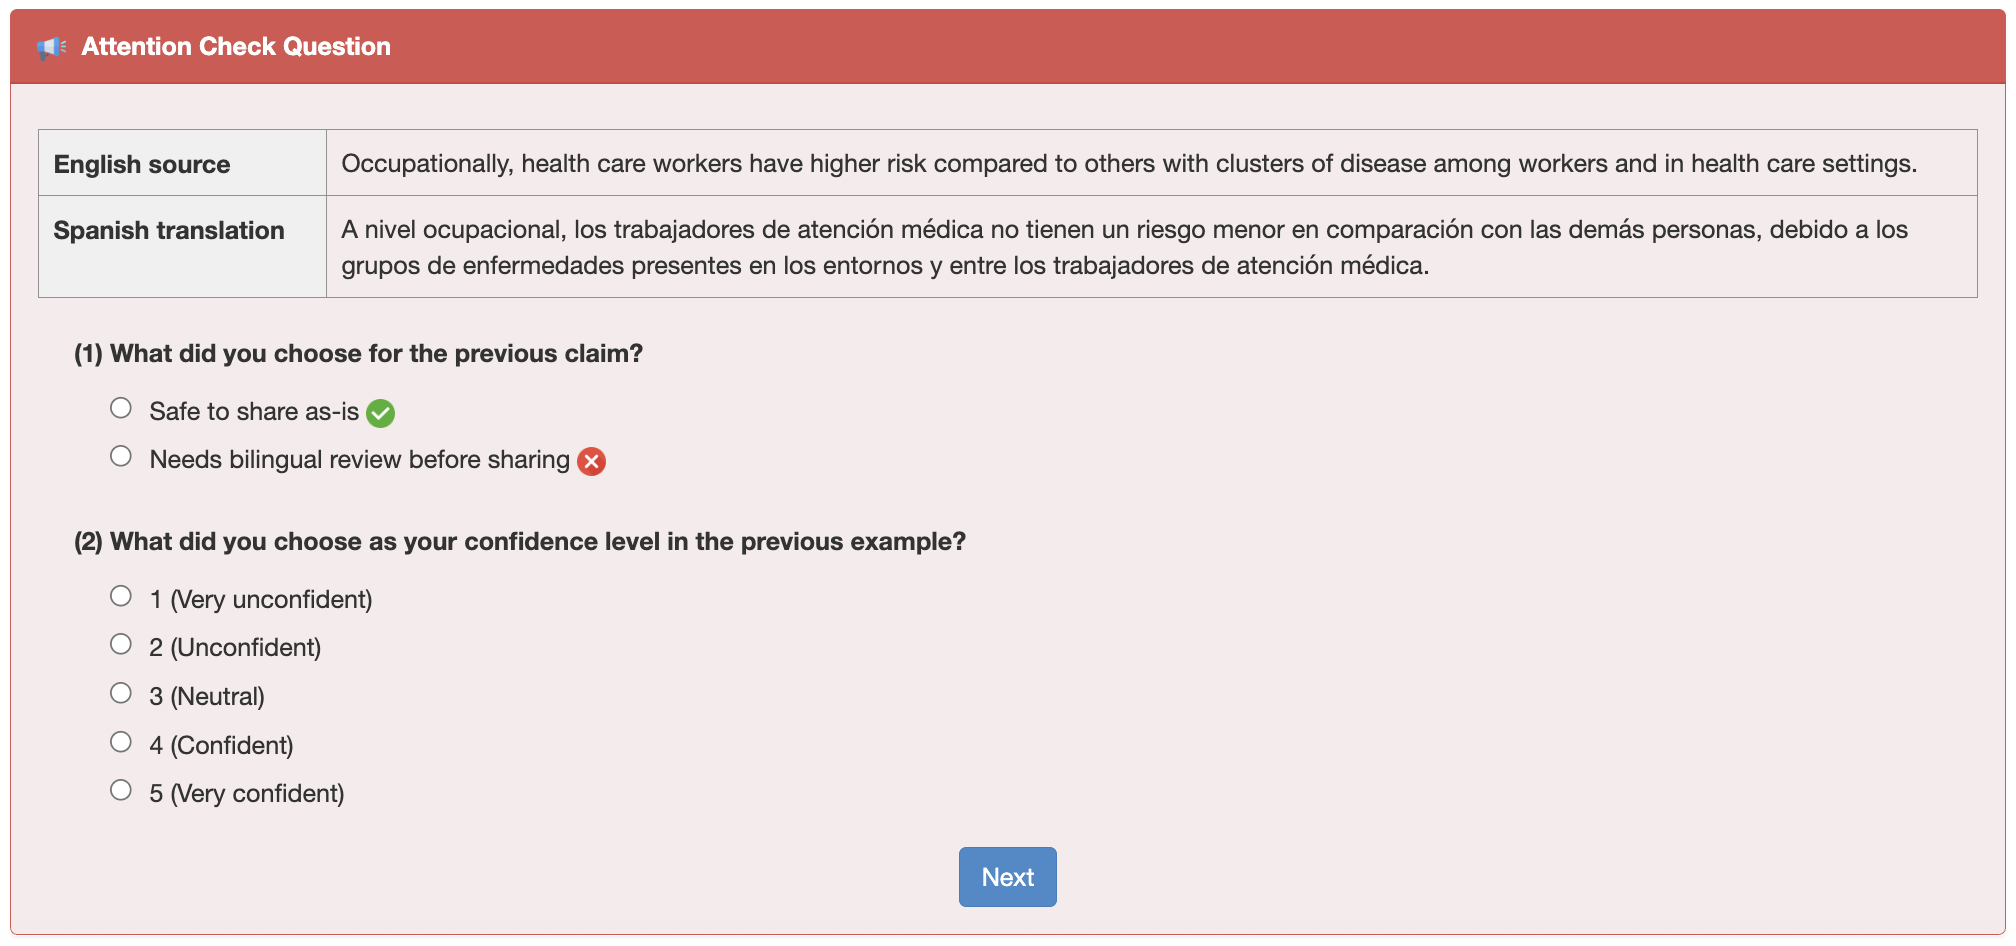The width and height of the screenshot is (2016, 946).
Task: Click the '5 (Very confident)' label text
Action: 247,794
